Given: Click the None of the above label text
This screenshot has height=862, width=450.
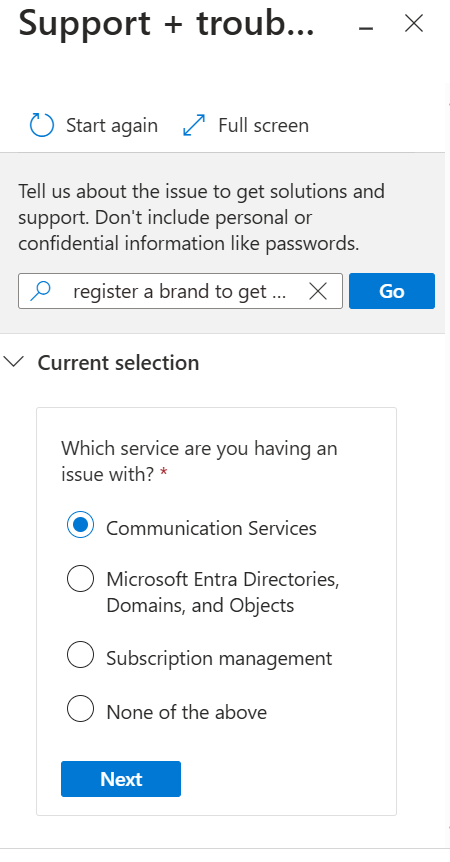Looking at the screenshot, I should pos(187,712).
